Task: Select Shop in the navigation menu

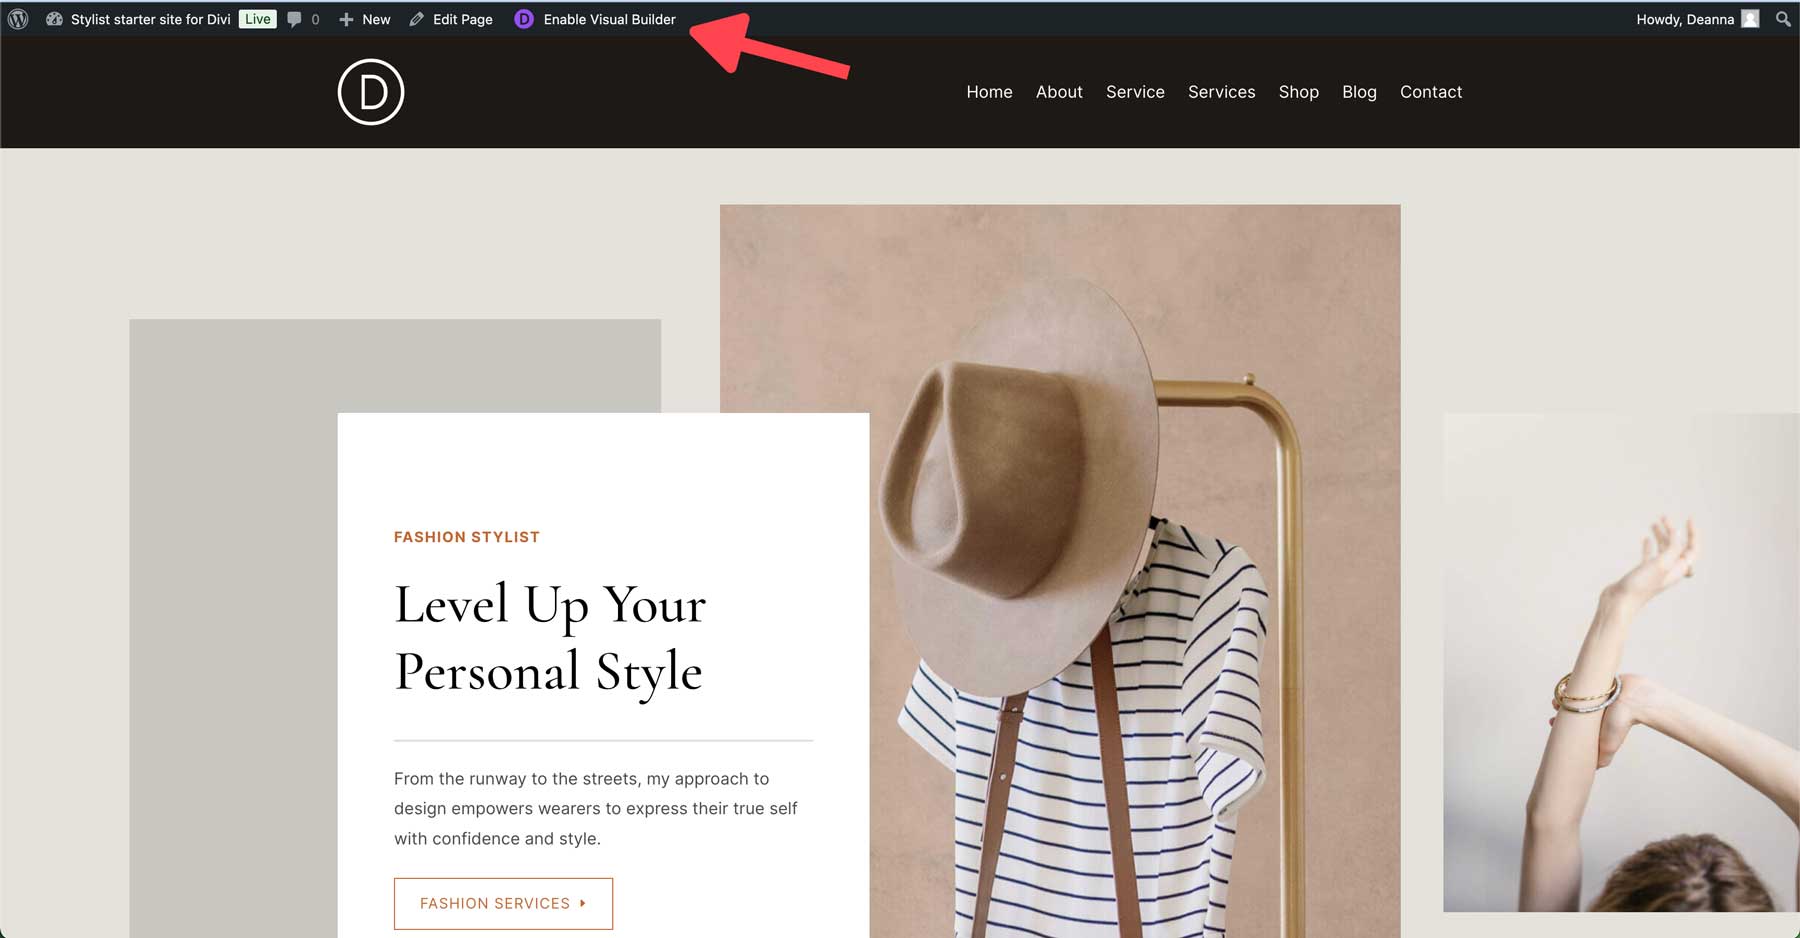Action: click(x=1298, y=91)
